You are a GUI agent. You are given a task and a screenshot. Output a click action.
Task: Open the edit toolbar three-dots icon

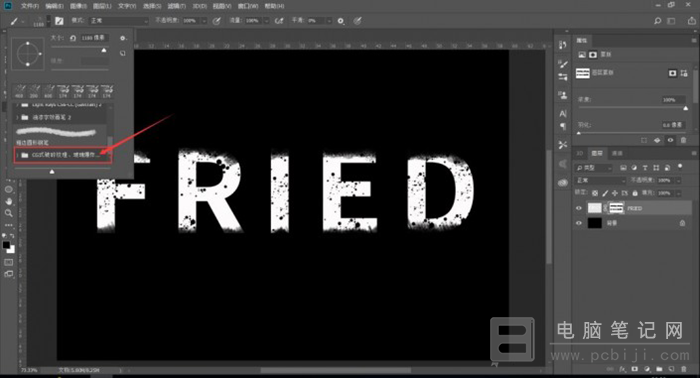pos(8,225)
